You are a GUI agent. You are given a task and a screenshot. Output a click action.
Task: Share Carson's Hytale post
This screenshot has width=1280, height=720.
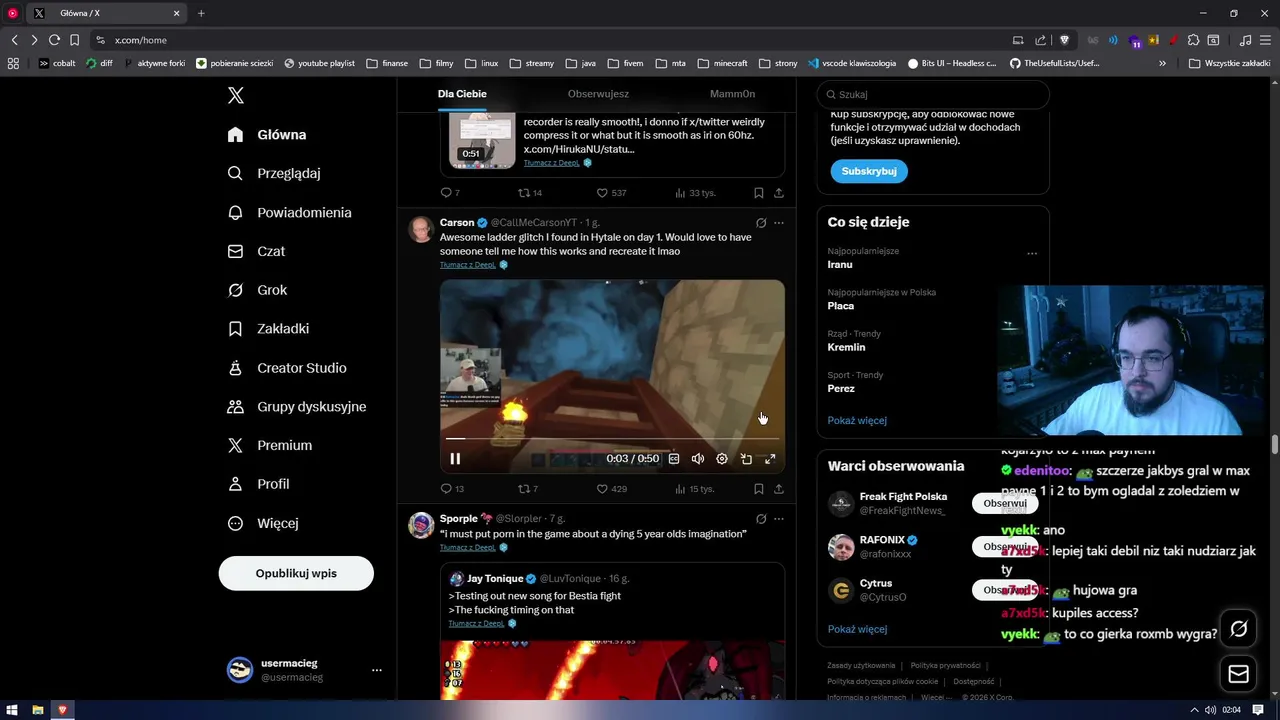779,489
